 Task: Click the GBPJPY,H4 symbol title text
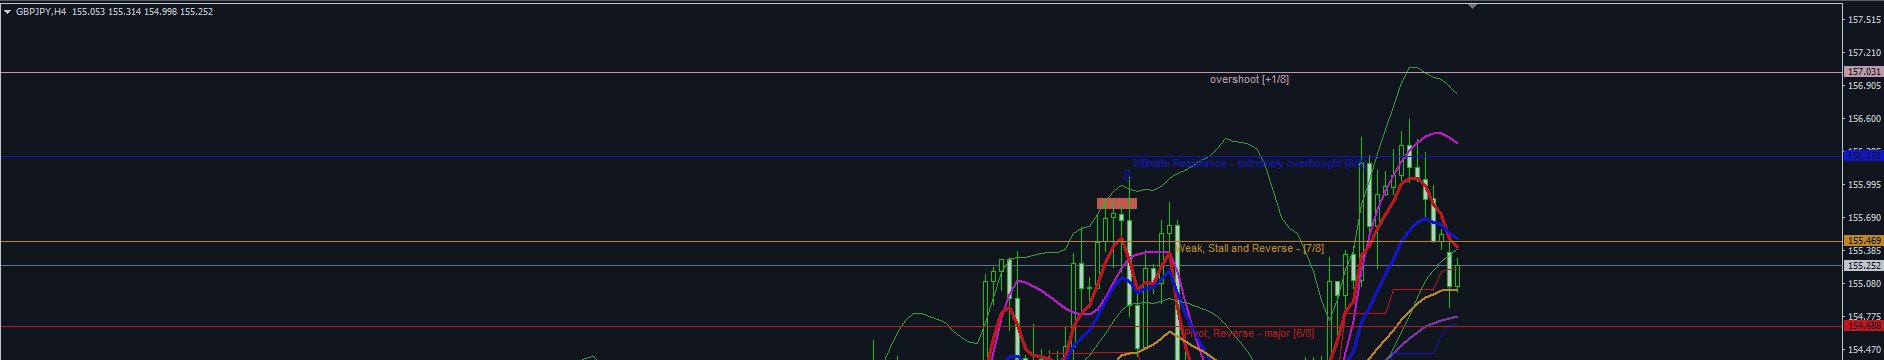coord(41,12)
